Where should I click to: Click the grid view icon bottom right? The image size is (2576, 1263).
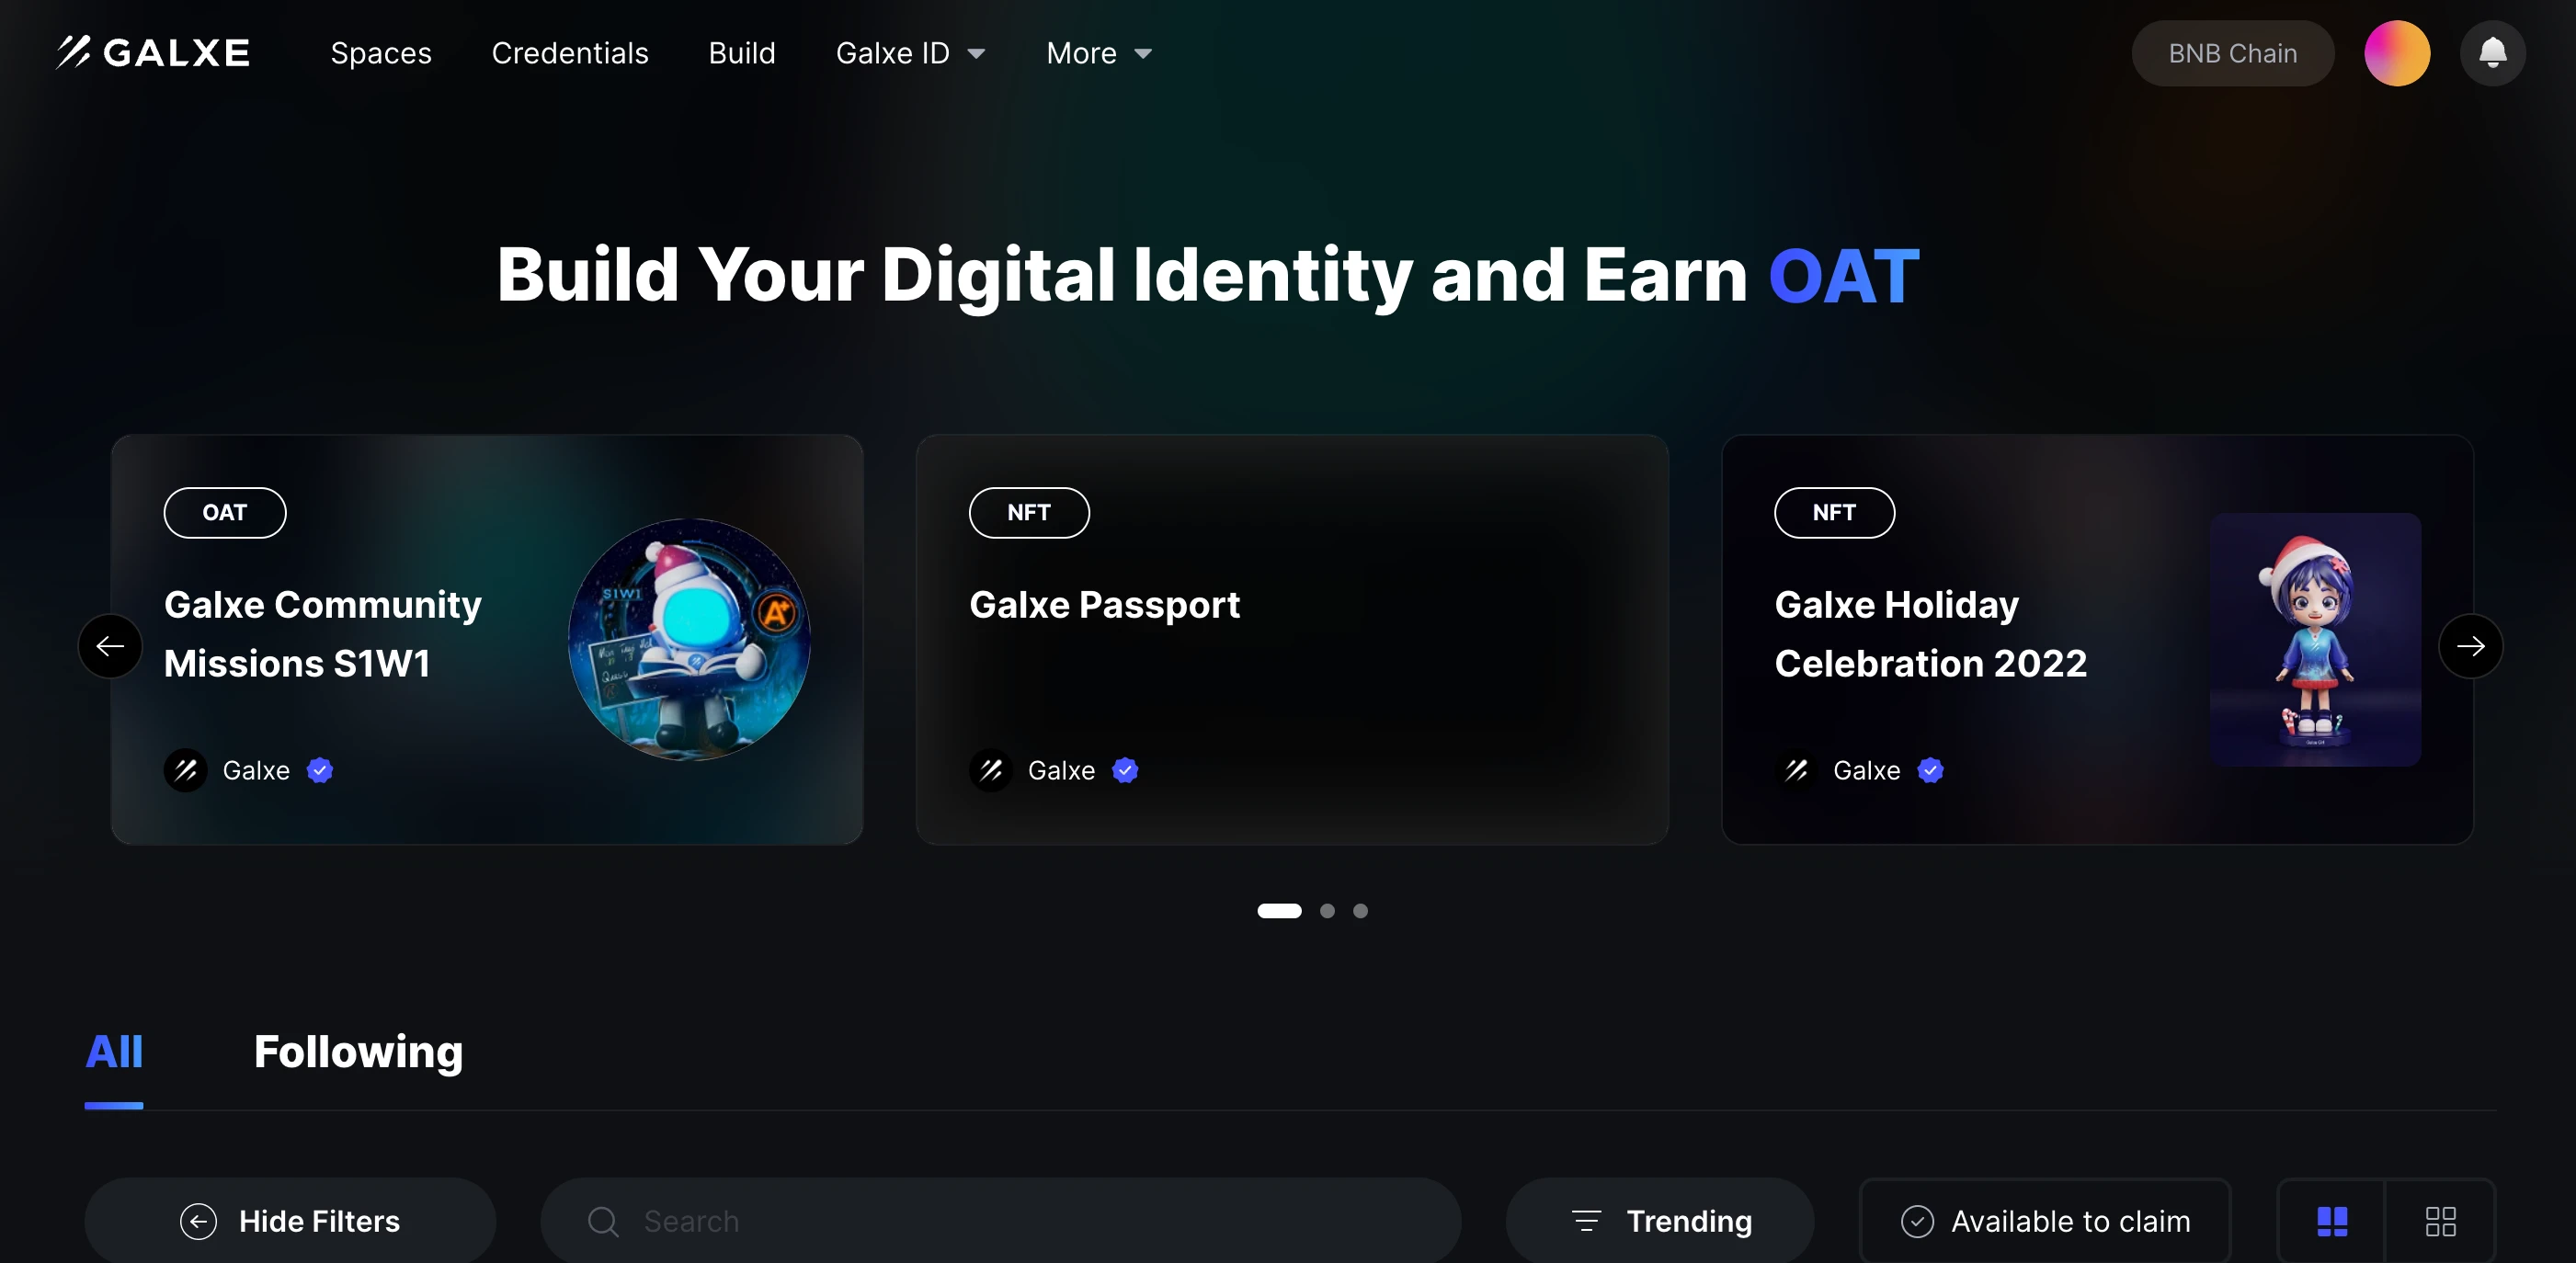[2440, 1222]
